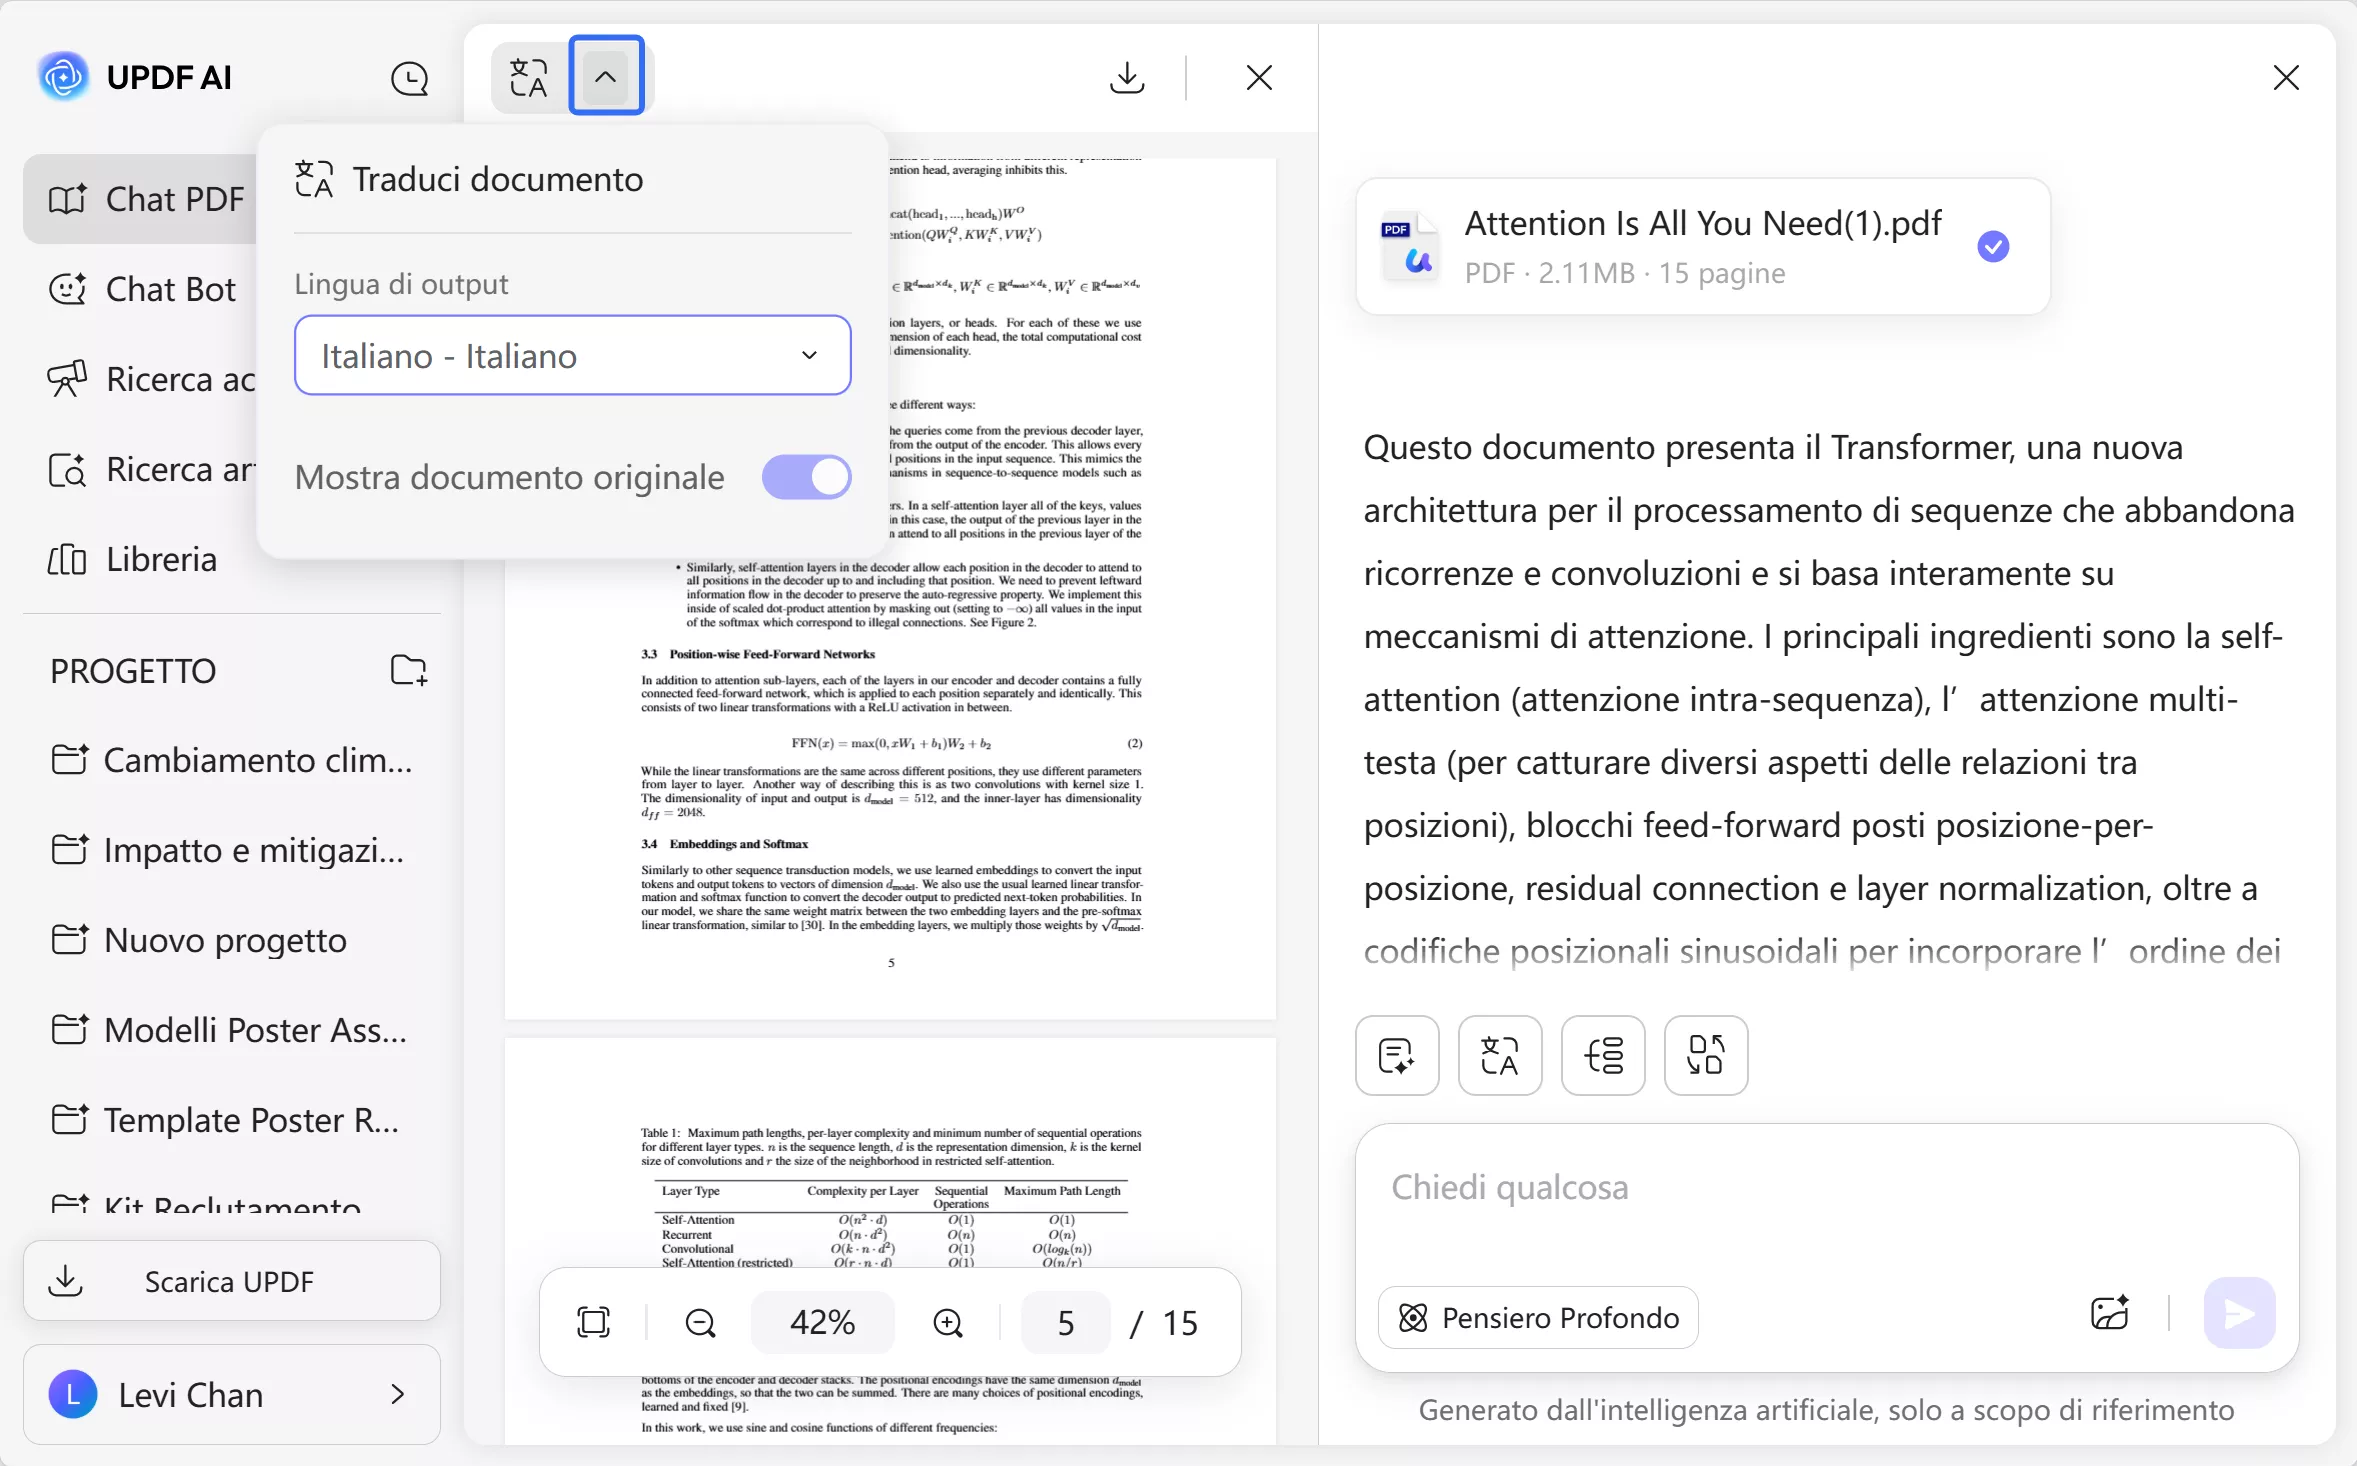Viewport: 2357px width, 1466px height.
Task: Open the Libreria section
Action: tap(160, 560)
